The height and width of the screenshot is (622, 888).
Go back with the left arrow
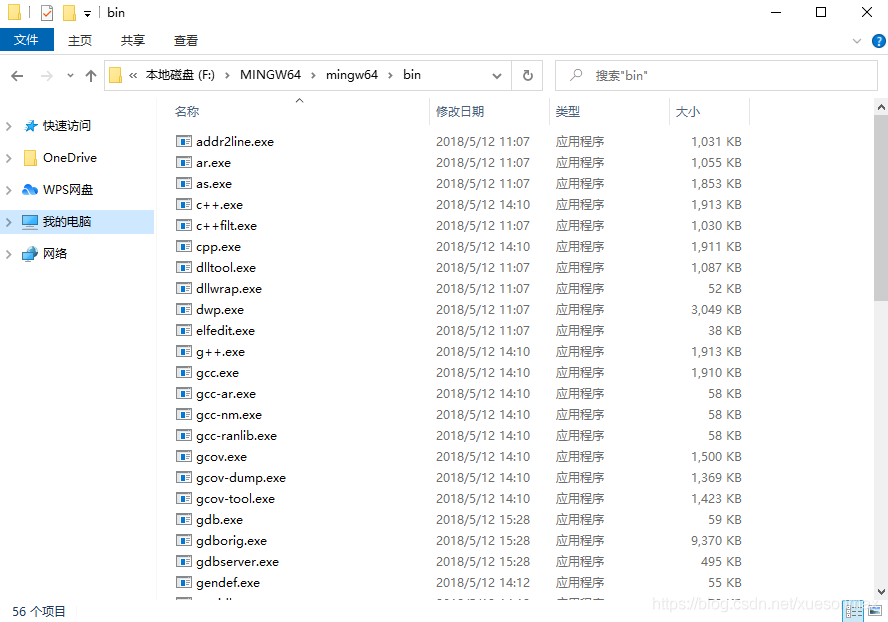tap(17, 75)
